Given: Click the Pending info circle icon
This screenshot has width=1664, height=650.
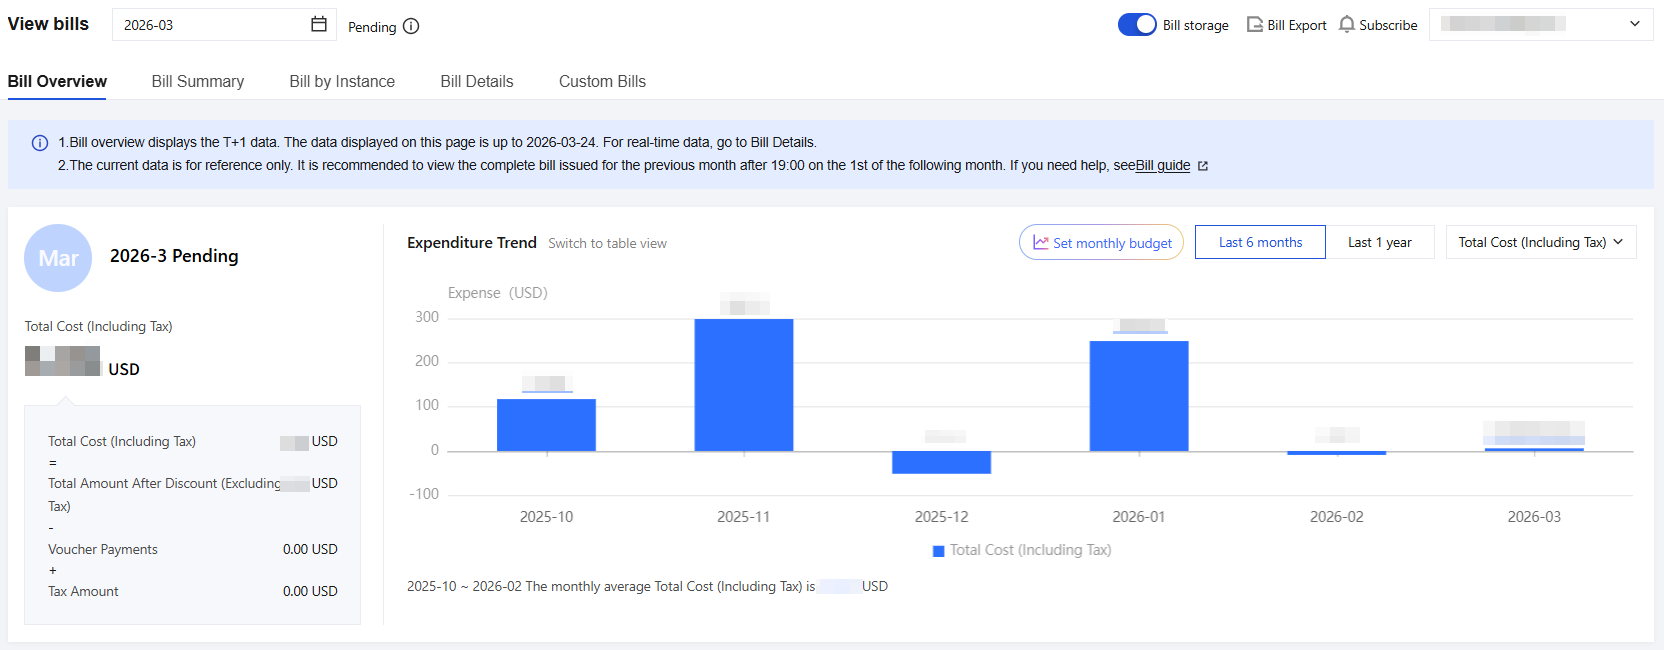Looking at the screenshot, I should [411, 26].
